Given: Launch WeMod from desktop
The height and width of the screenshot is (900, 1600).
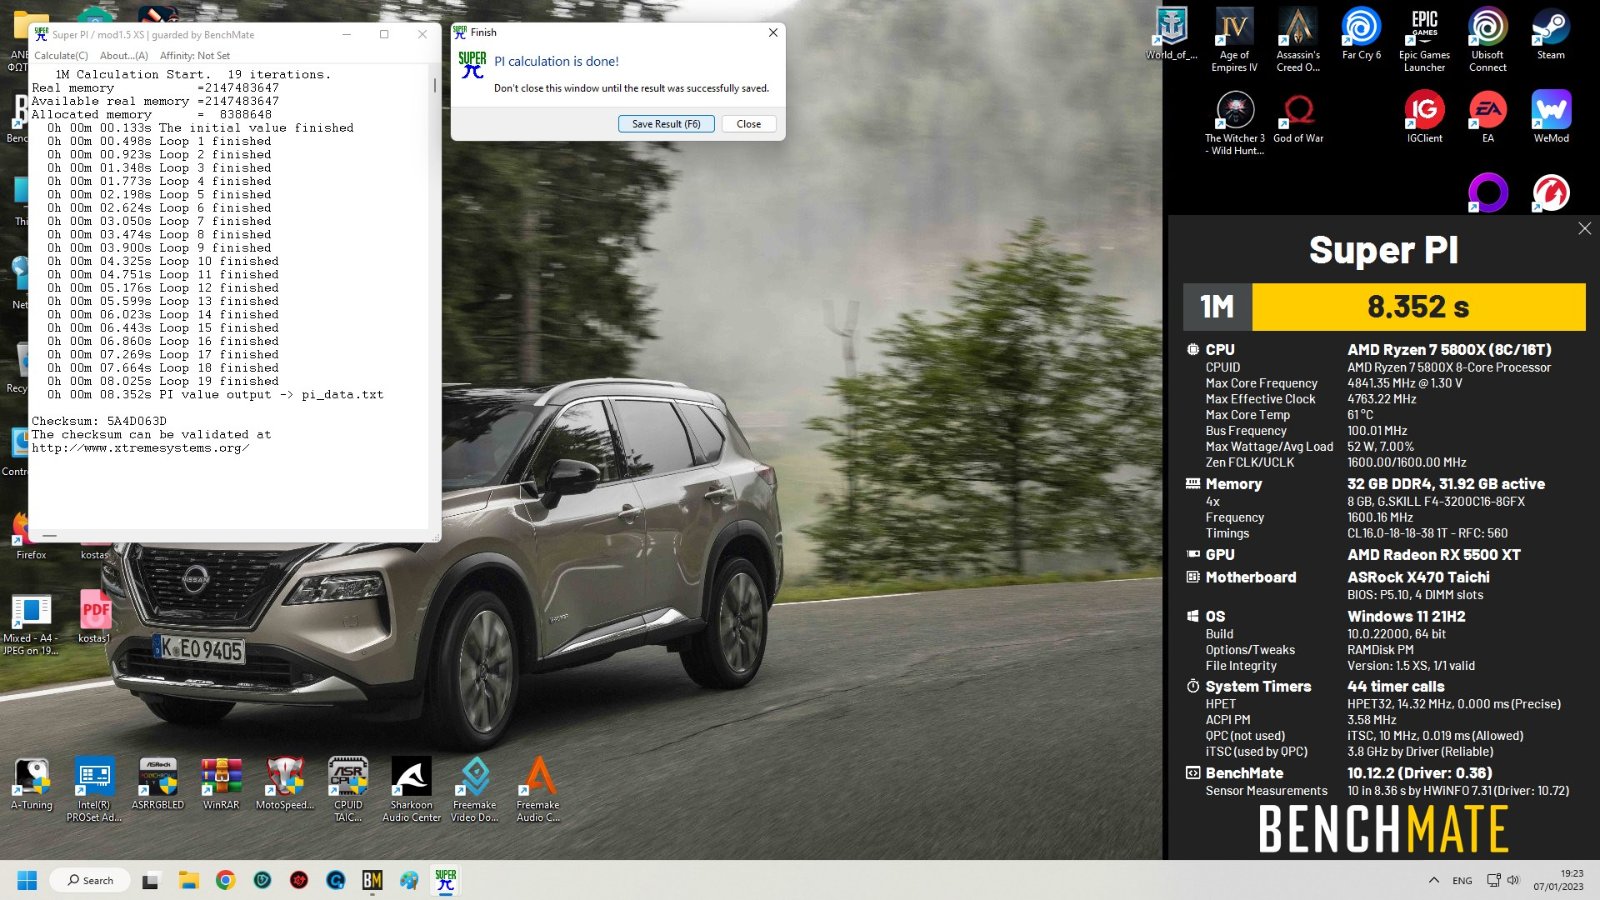Looking at the screenshot, I should pos(1551,118).
